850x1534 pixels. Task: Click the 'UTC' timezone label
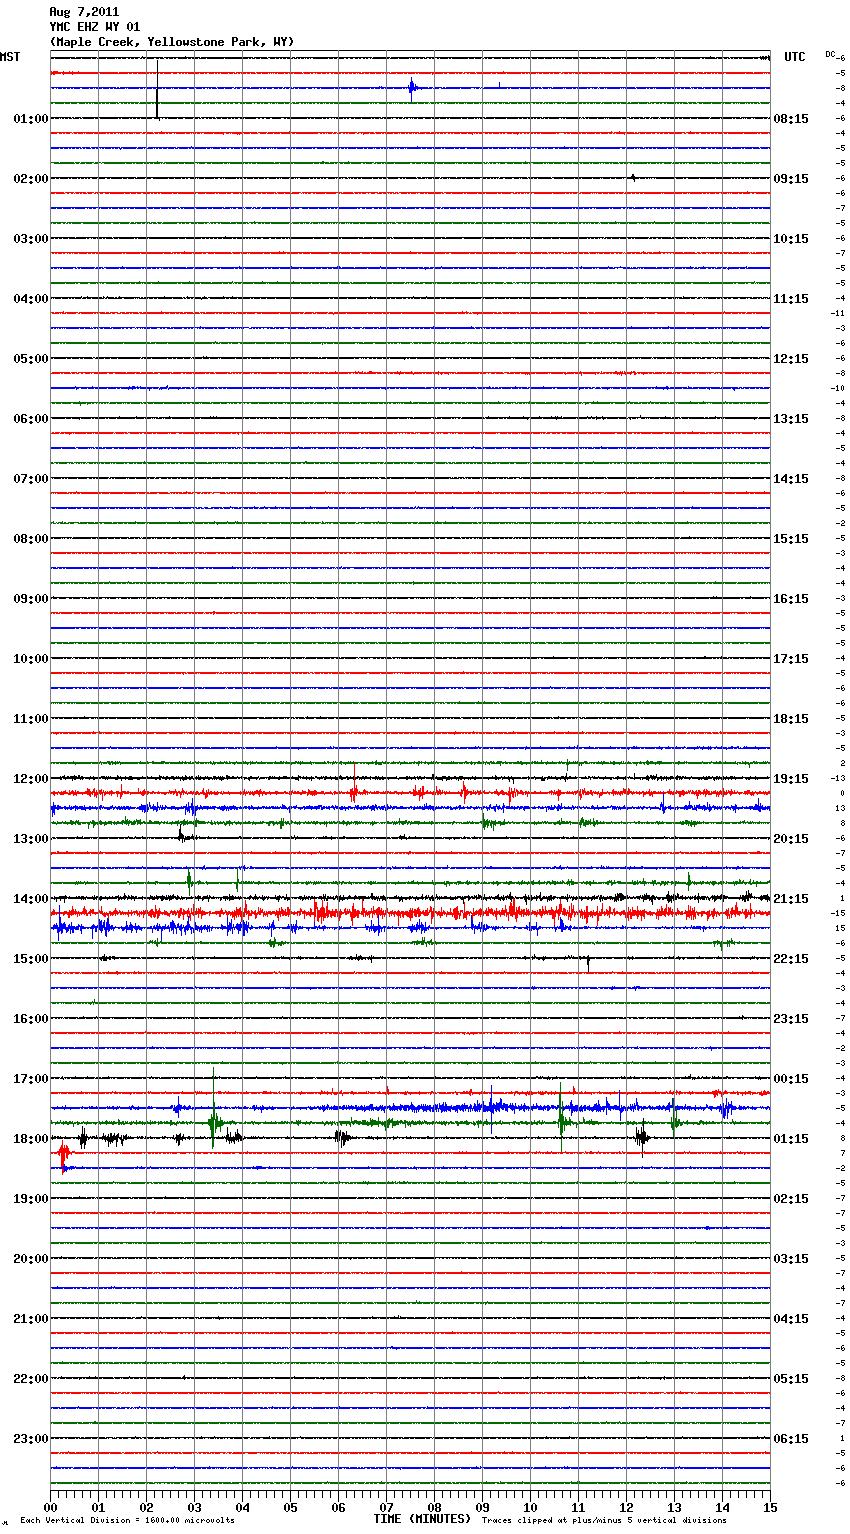point(795,57)
